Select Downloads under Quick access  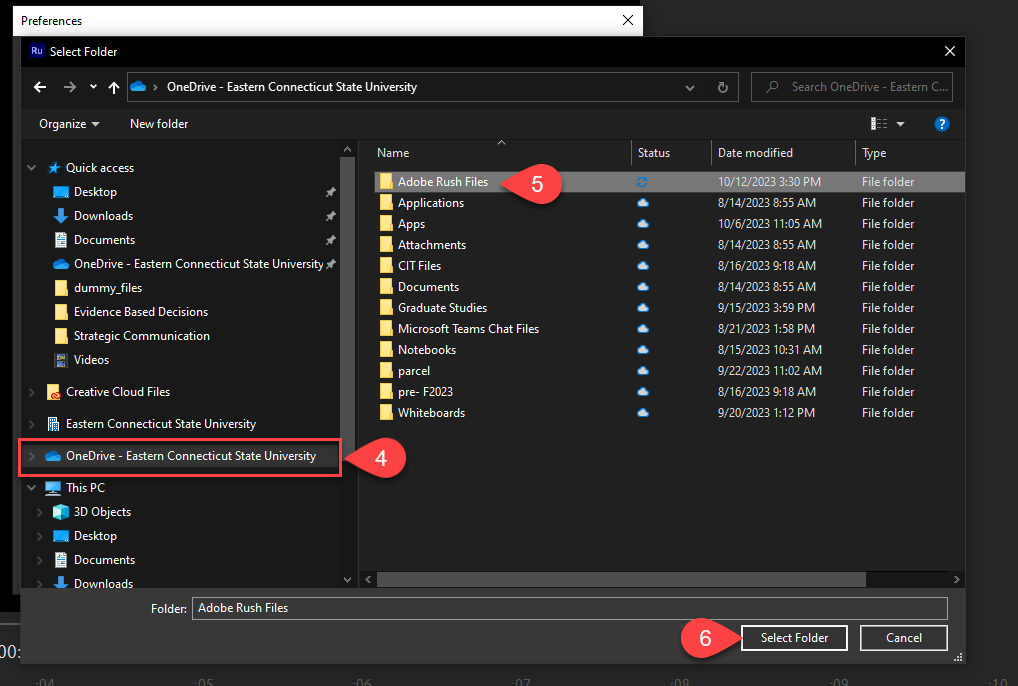tap(103, 216)
